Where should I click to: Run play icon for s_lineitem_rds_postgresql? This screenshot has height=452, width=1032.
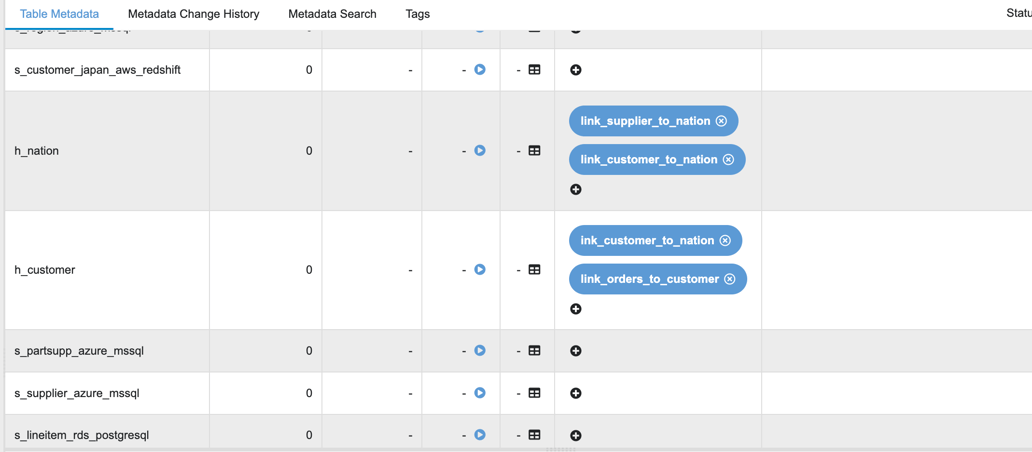480,435
